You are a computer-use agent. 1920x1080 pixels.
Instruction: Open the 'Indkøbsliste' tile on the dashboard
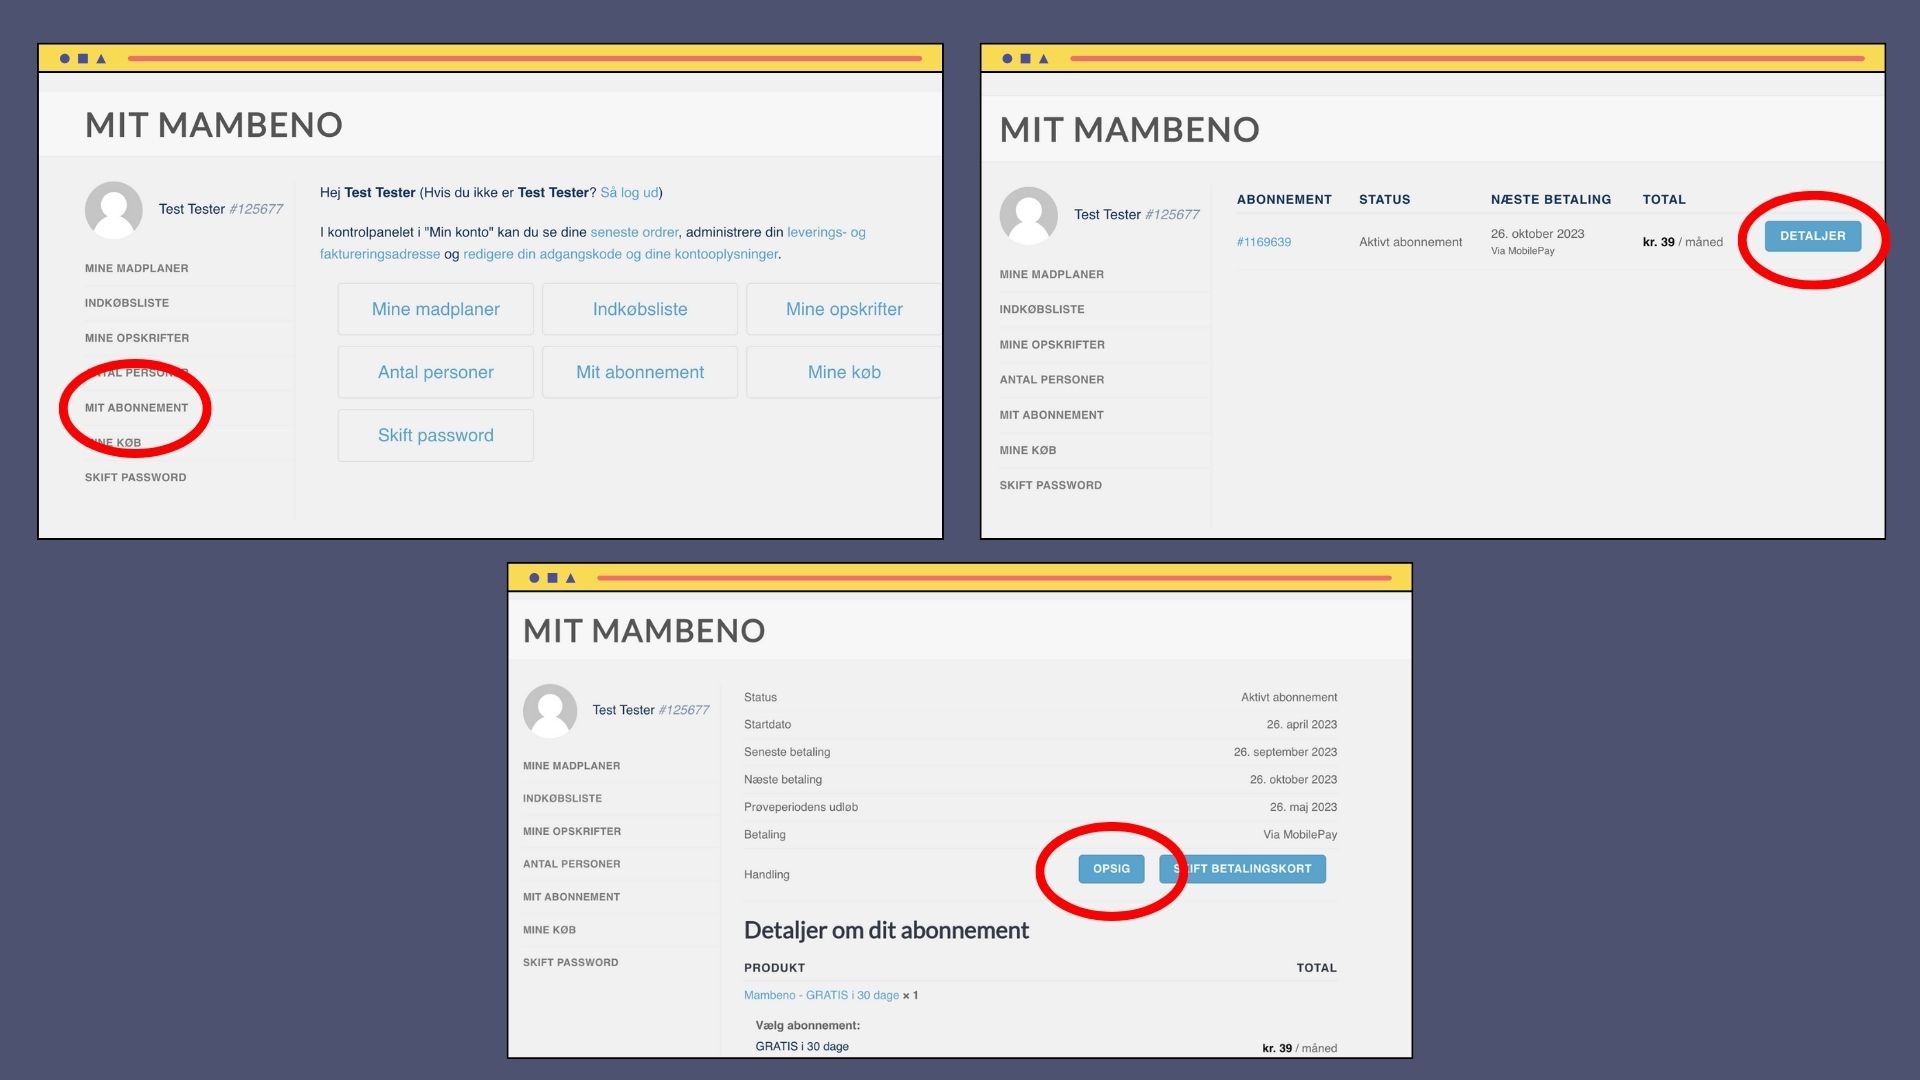pyautogui.click(x=640, y=309)
